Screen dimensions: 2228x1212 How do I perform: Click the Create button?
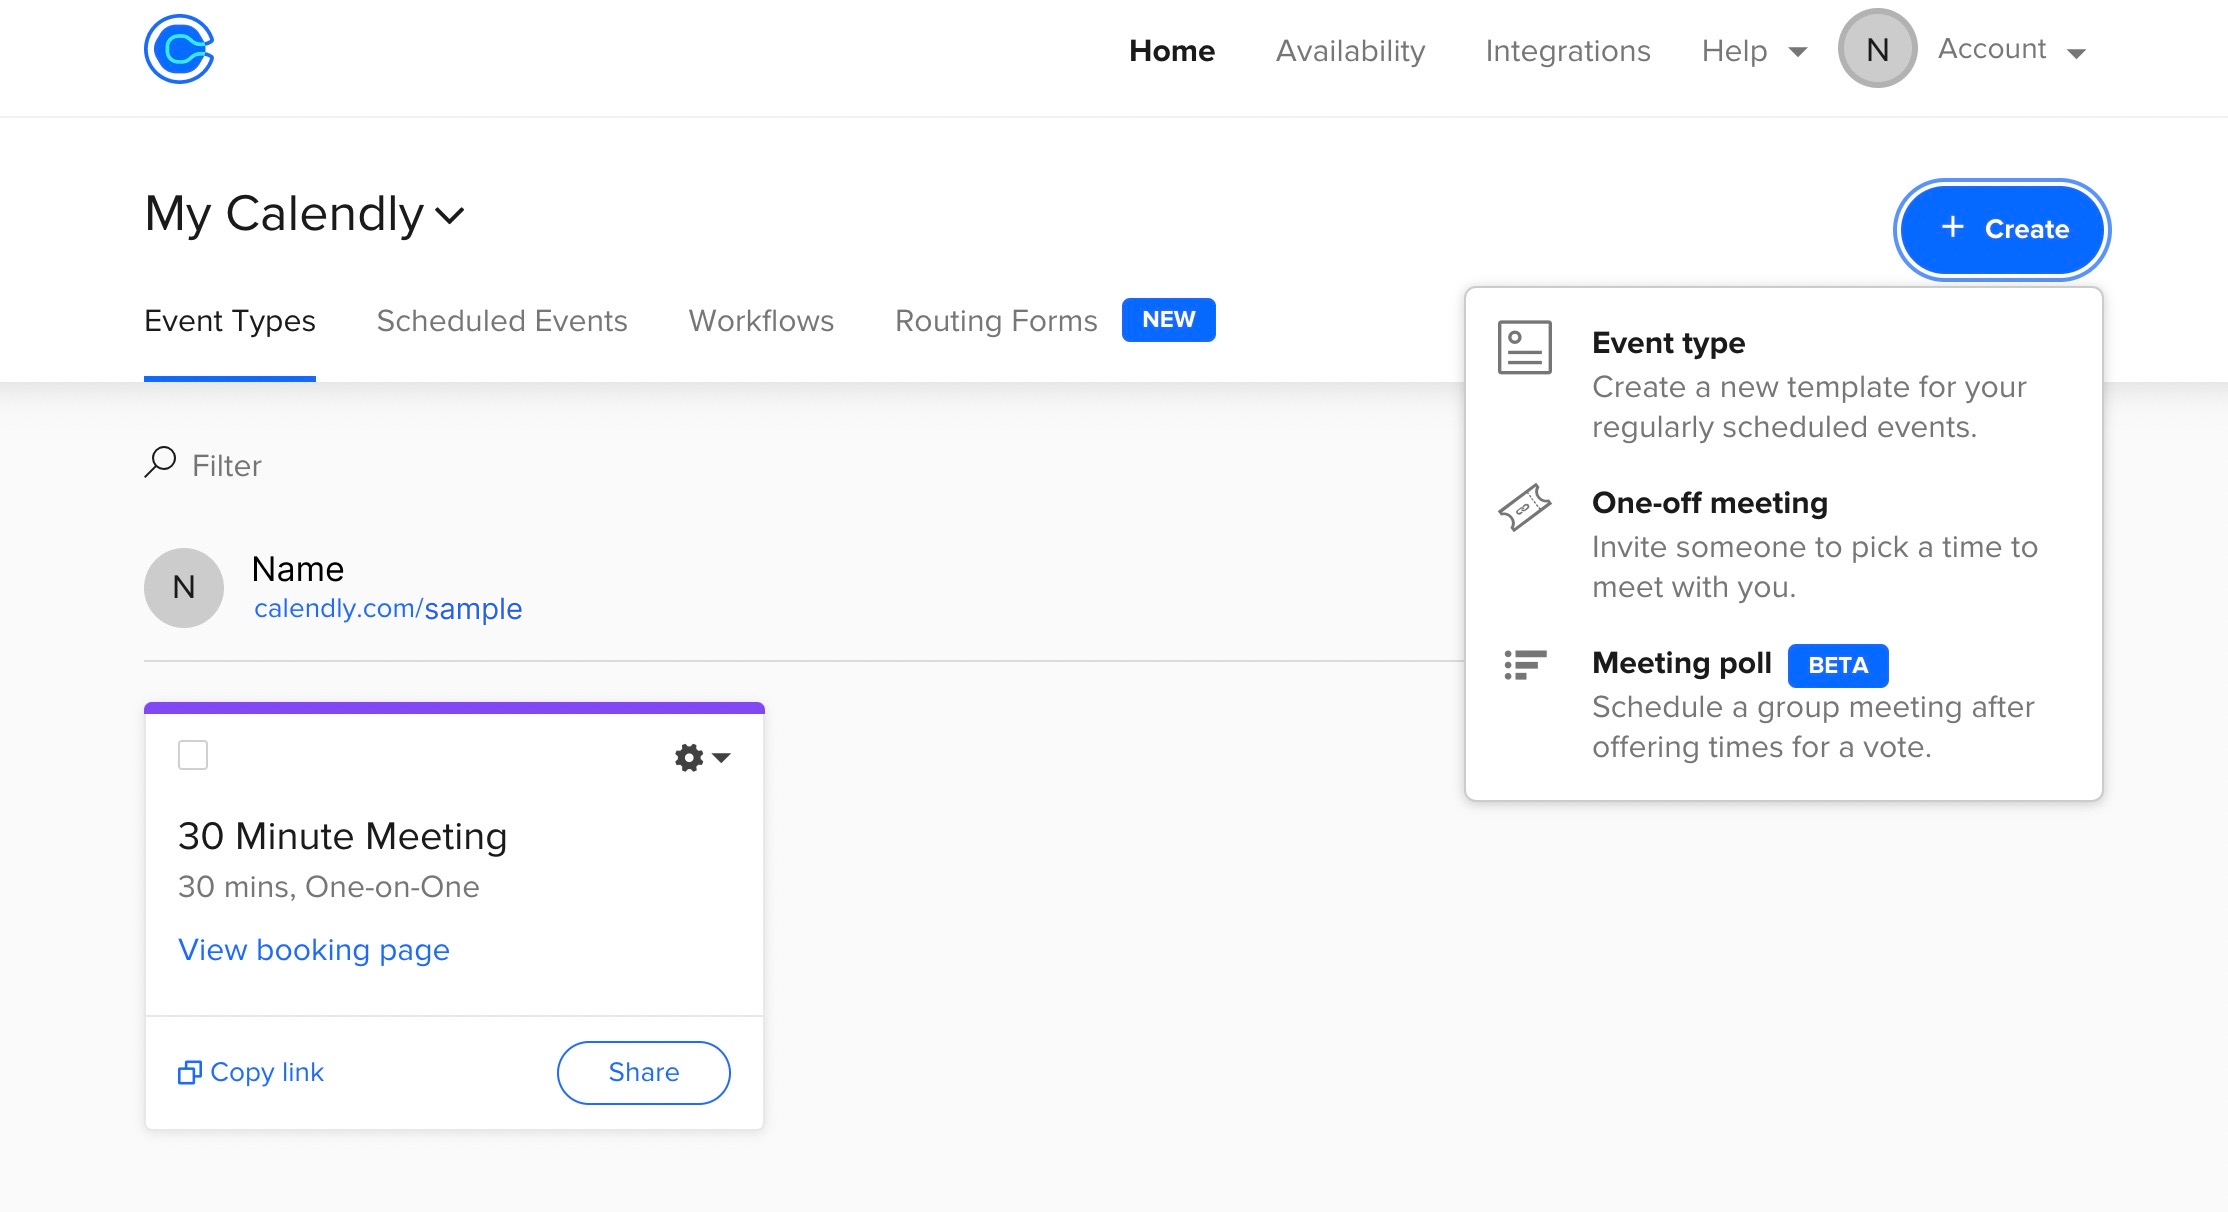pyautogui.click(x=2003, y=230)
